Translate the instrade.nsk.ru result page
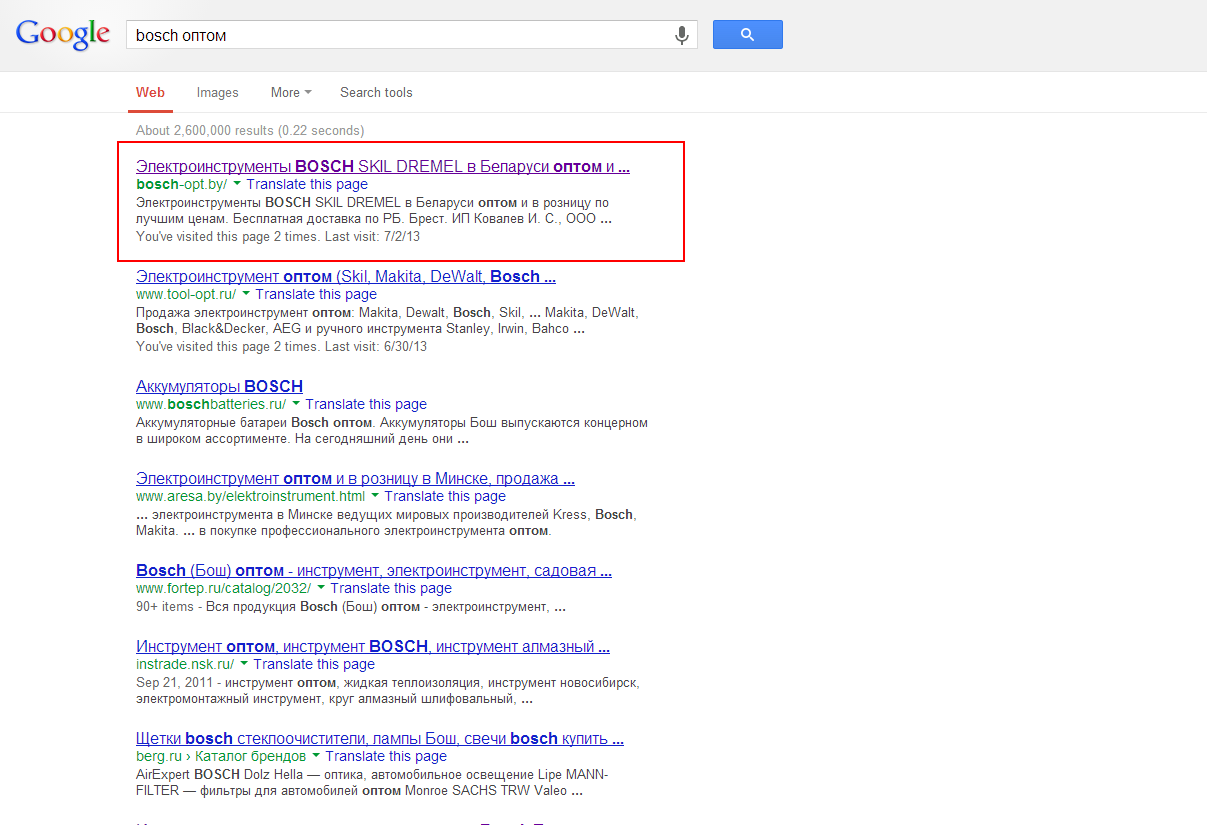Image resolution: width=1207 pixels, height=825 pixels. [314, 664]
